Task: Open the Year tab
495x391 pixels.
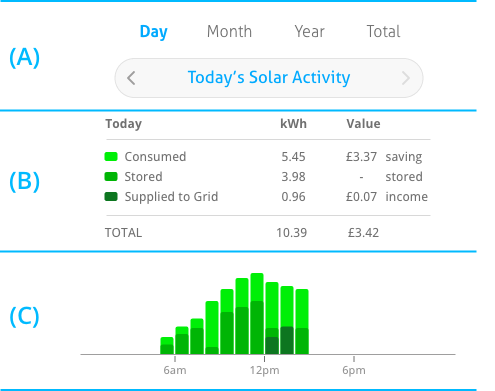Action: coord(310,32)
